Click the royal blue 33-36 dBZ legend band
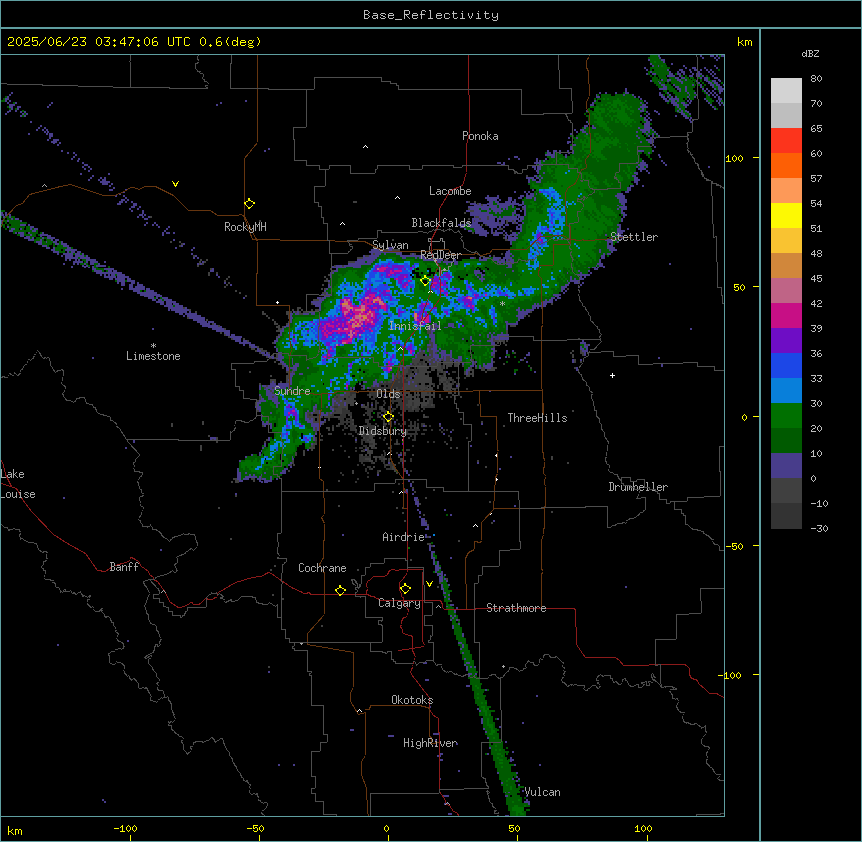This screenshot has height=842, width=862. click(786, 365)
